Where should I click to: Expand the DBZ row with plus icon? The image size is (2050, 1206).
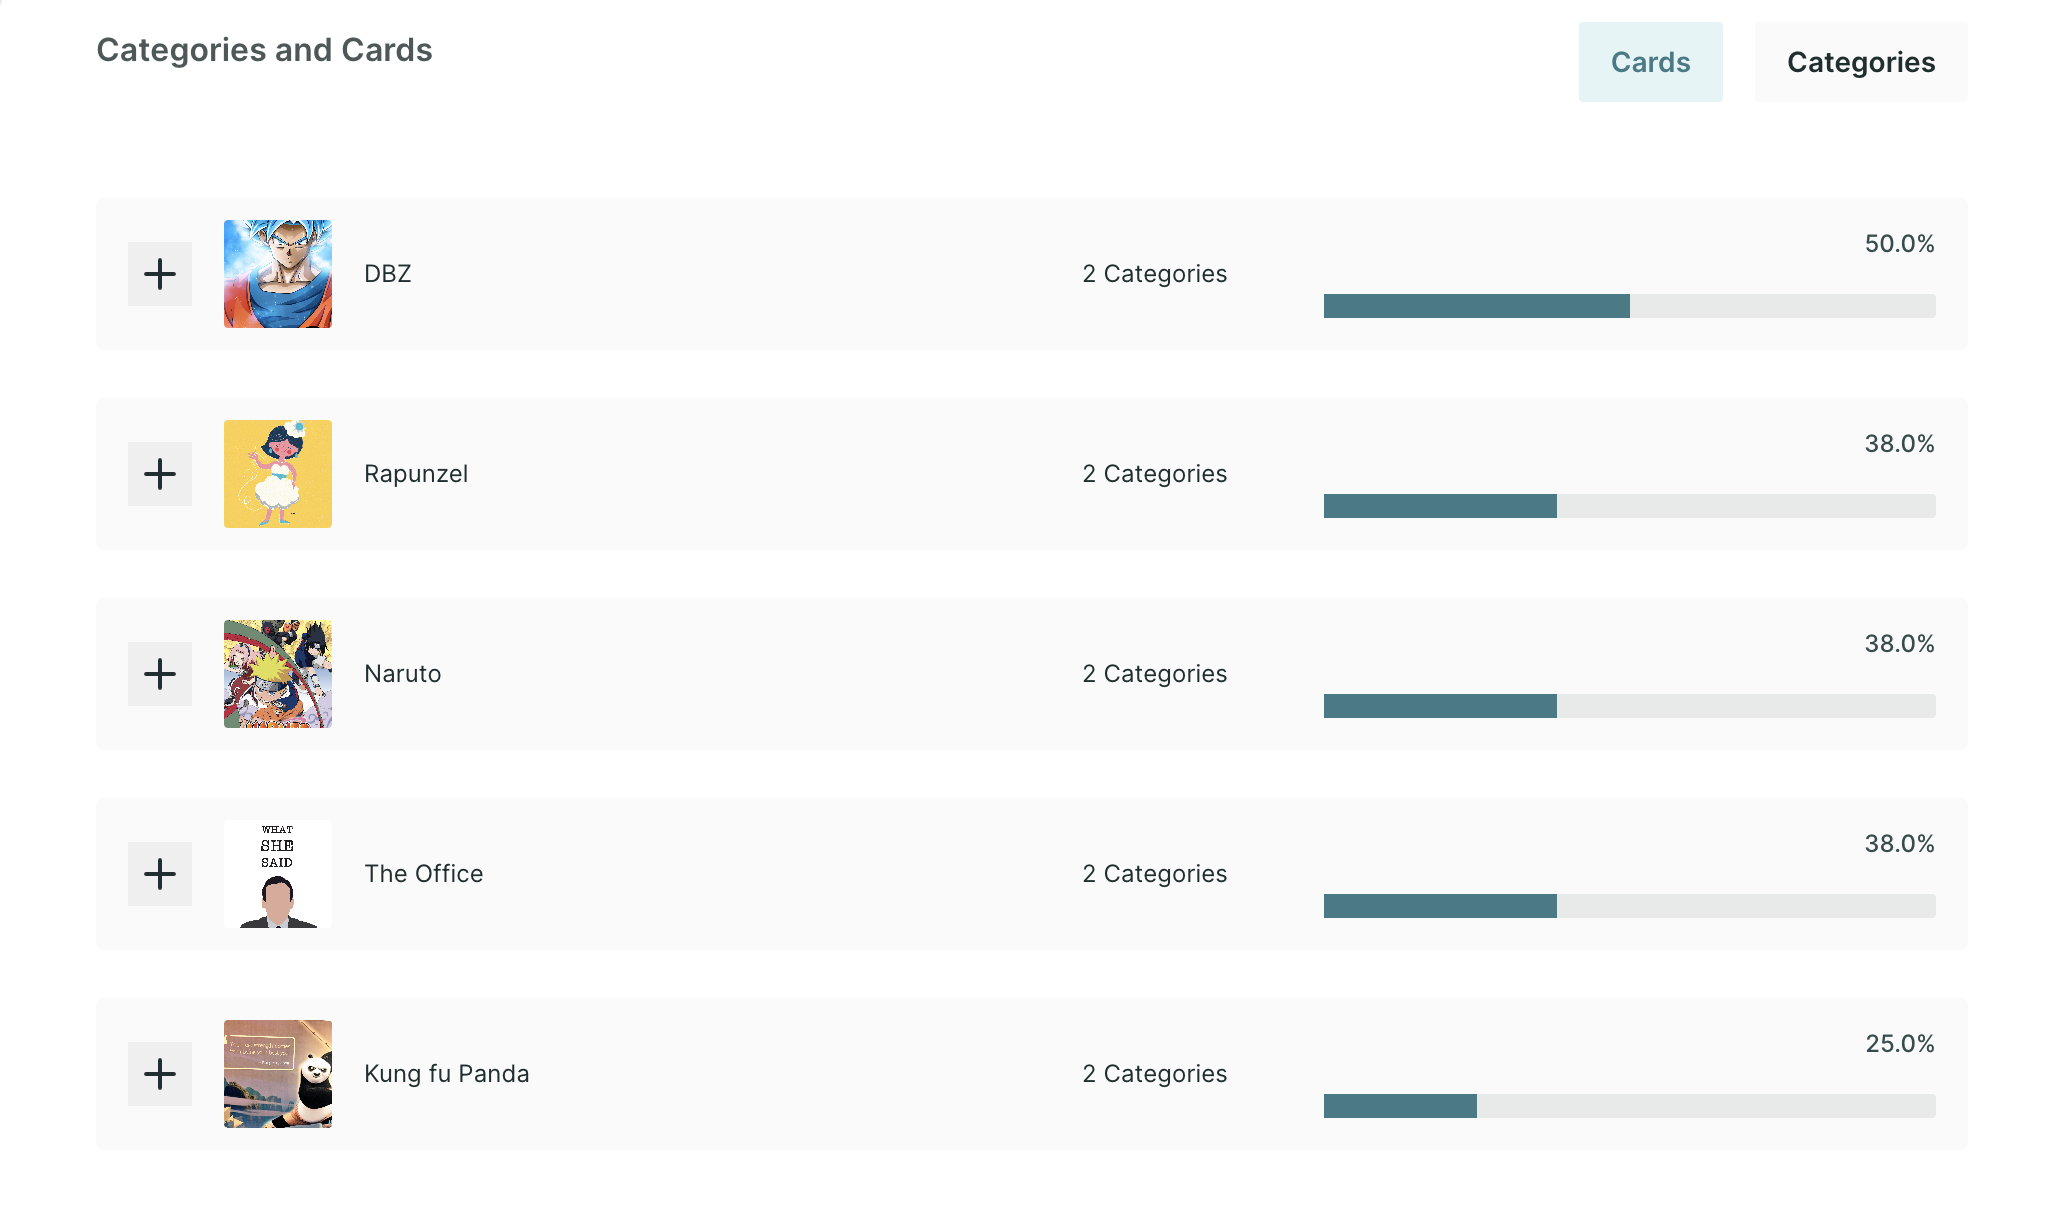(160, 274)
